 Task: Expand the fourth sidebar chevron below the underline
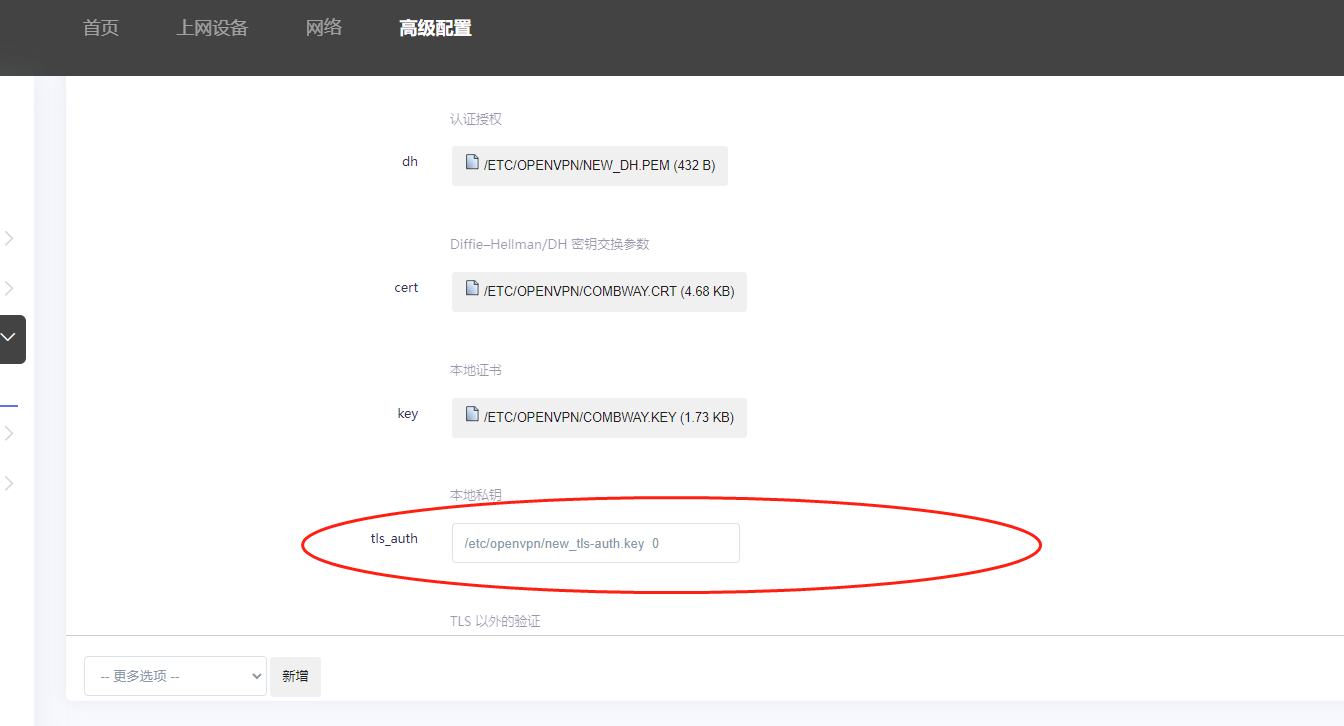coord(9,433)
